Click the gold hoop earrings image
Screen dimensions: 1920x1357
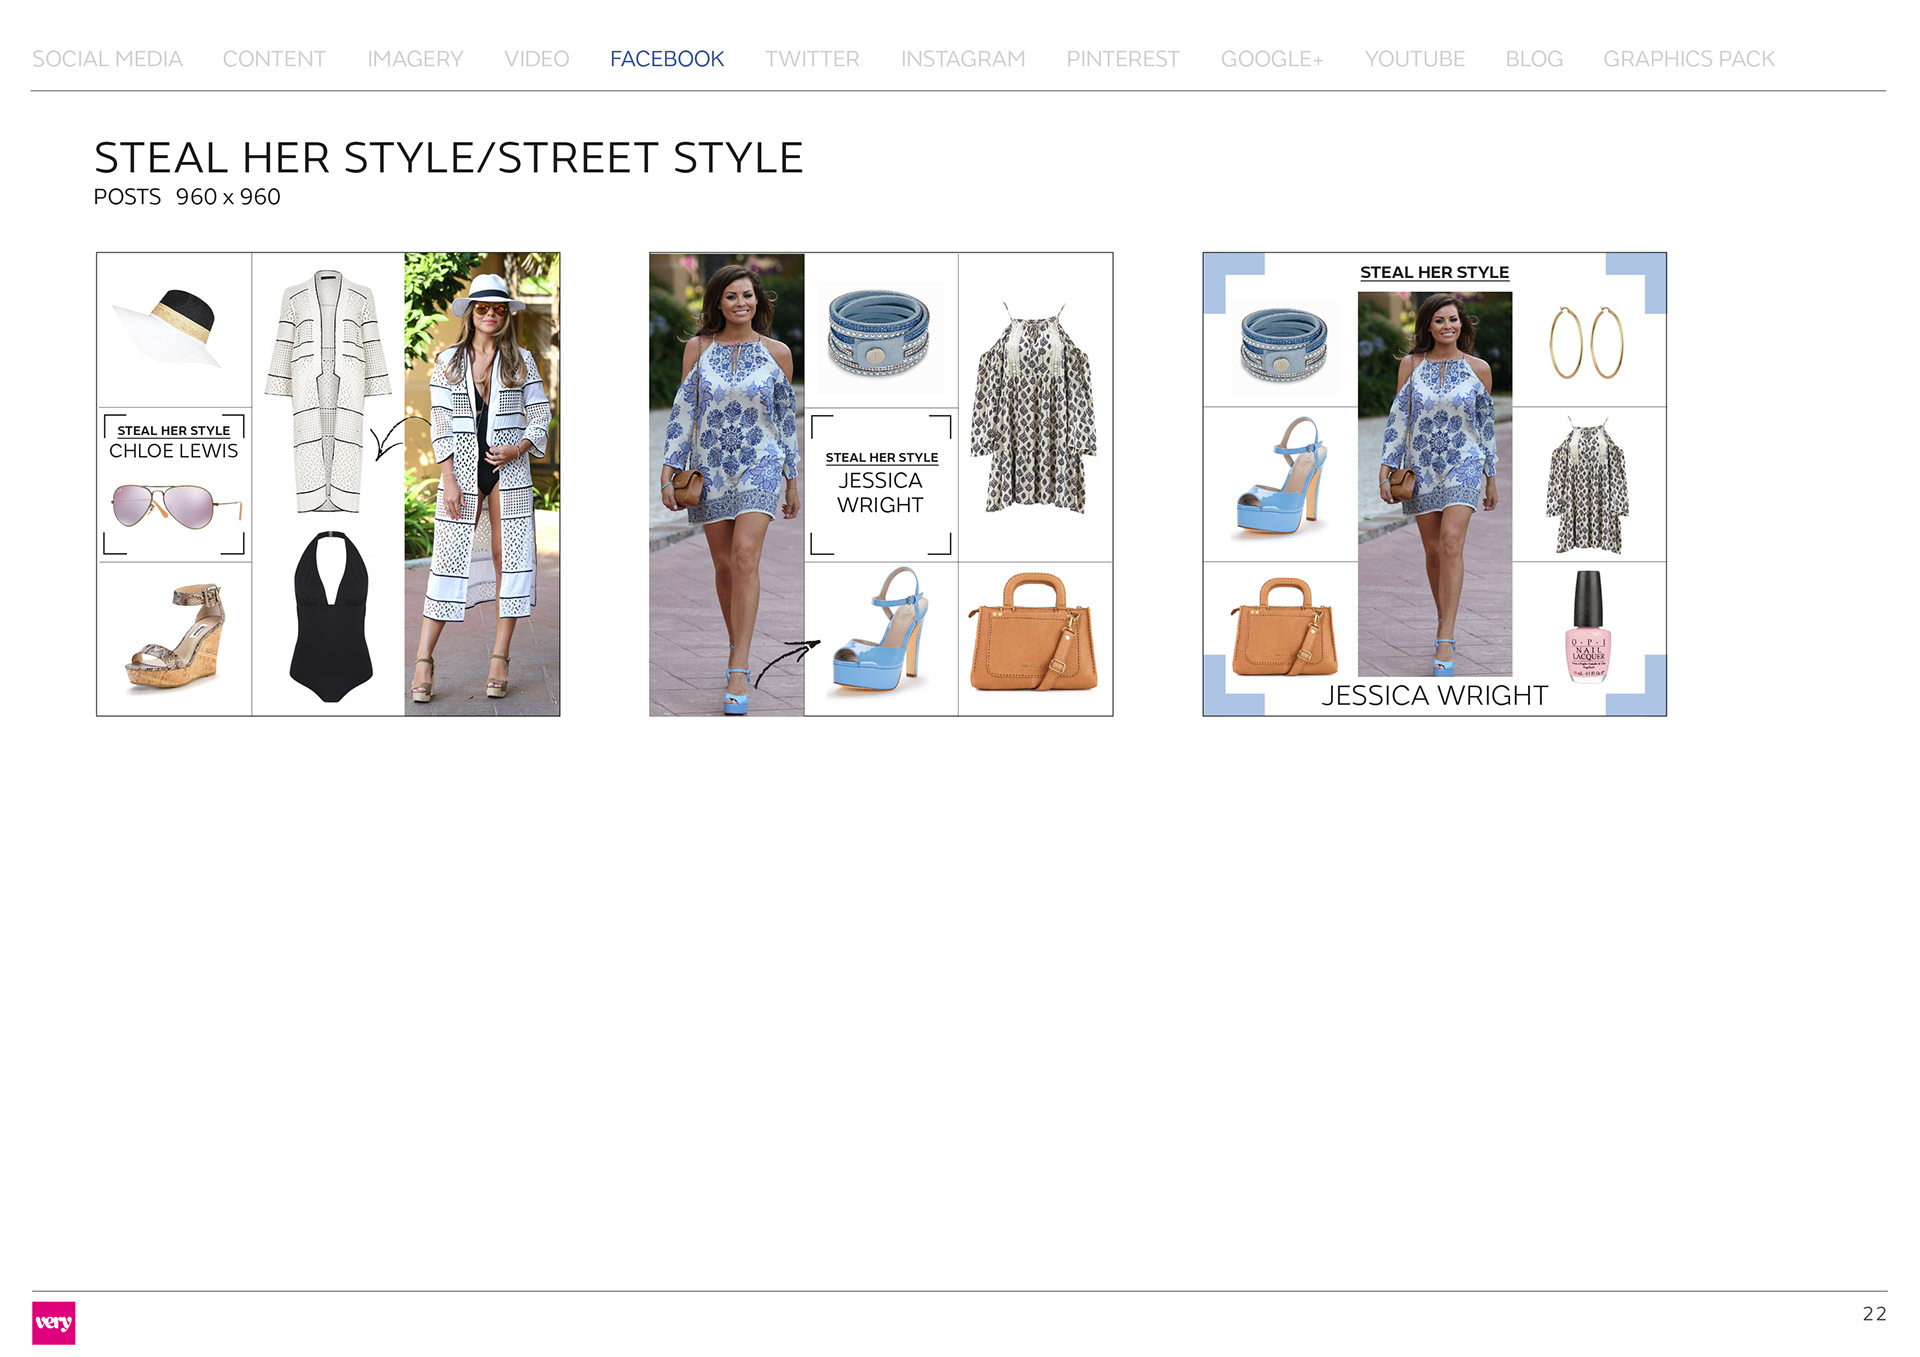[x=1586, y=343]
